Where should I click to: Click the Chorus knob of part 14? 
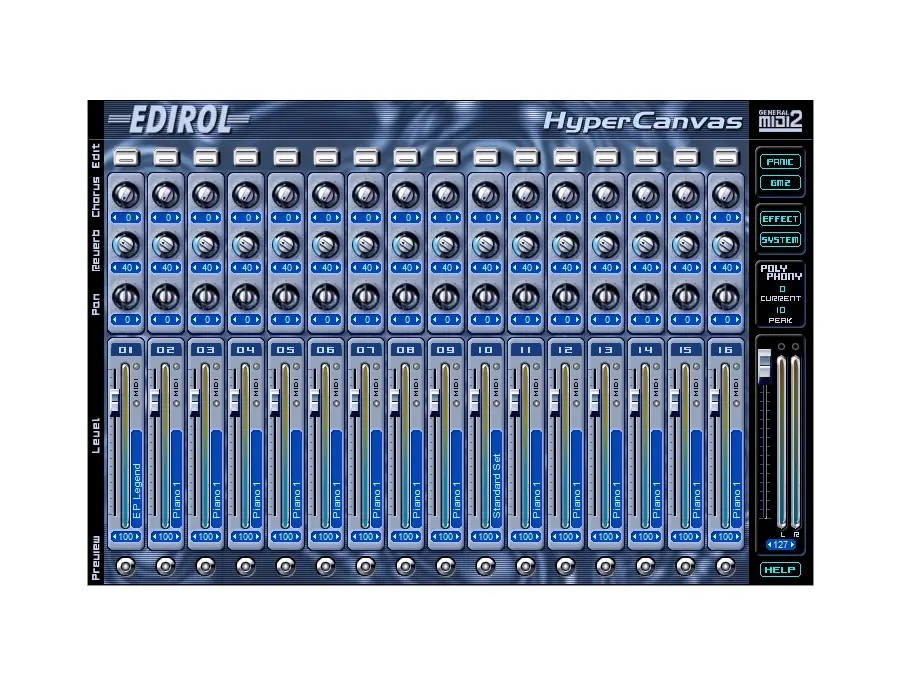pos(646,195)
